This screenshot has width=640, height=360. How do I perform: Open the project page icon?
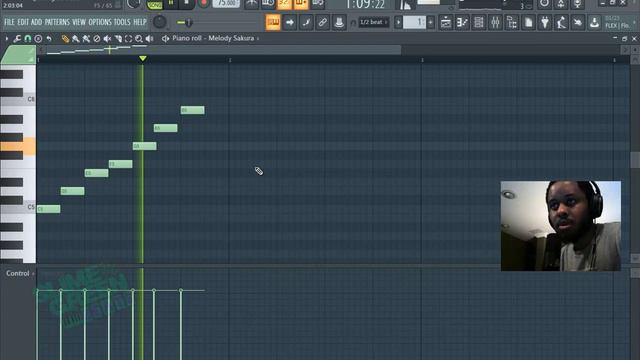[x=529, y=22]
